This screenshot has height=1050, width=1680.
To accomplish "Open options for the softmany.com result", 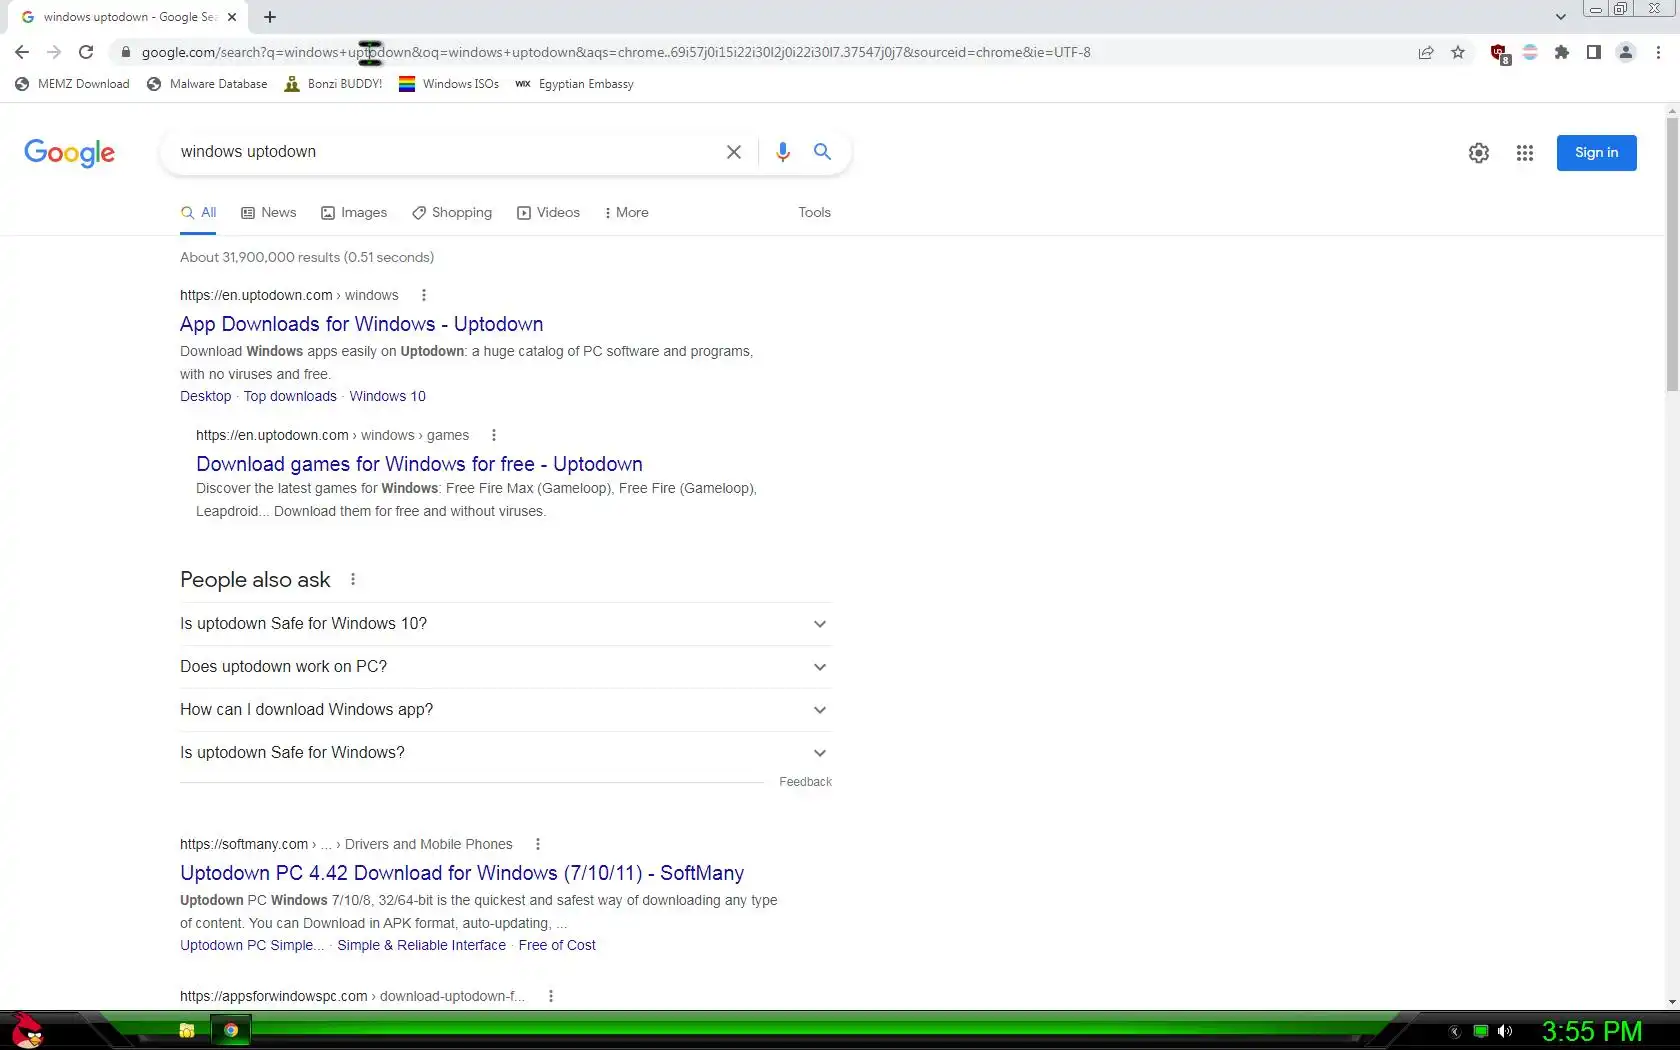I will click(x=538, y=844).
